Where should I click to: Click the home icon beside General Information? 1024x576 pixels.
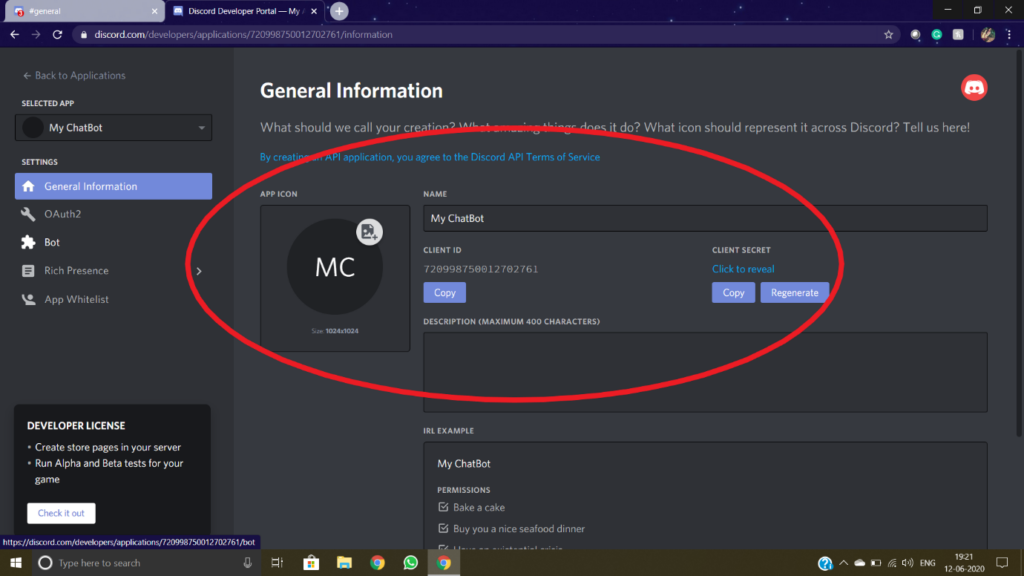[28, 186]
